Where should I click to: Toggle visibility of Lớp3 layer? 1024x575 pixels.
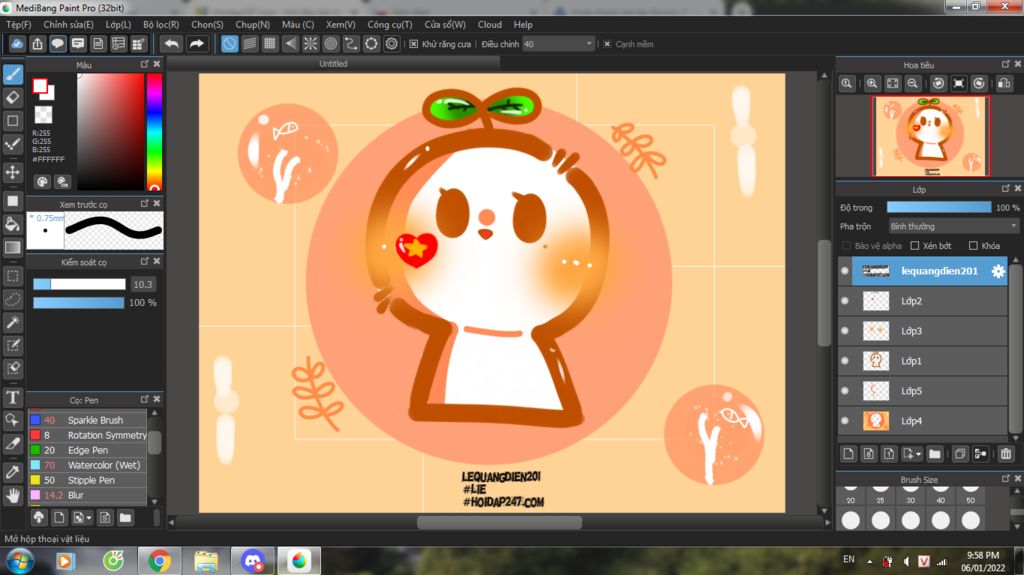tap(845, 331)
